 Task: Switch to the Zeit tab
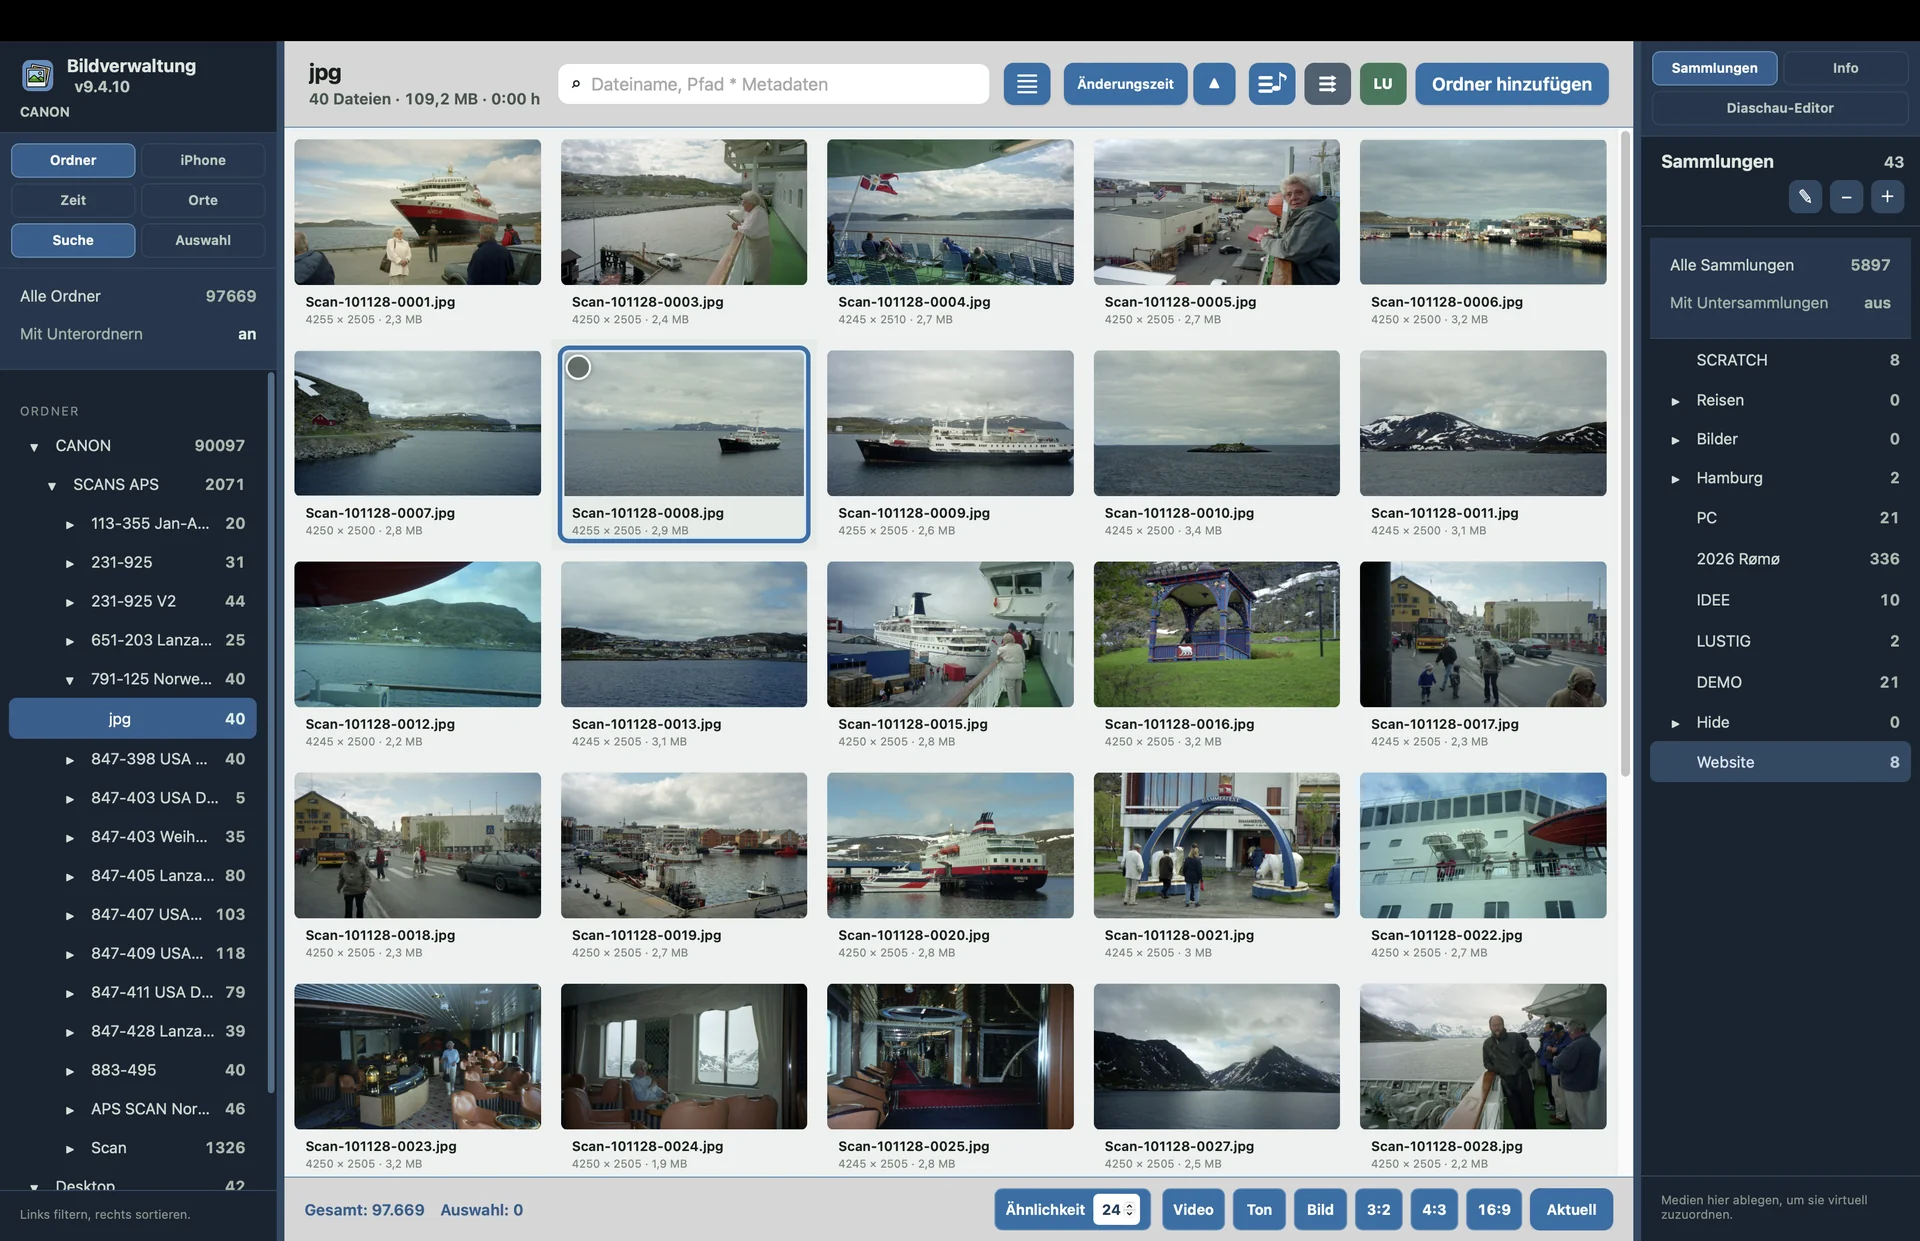73,200
